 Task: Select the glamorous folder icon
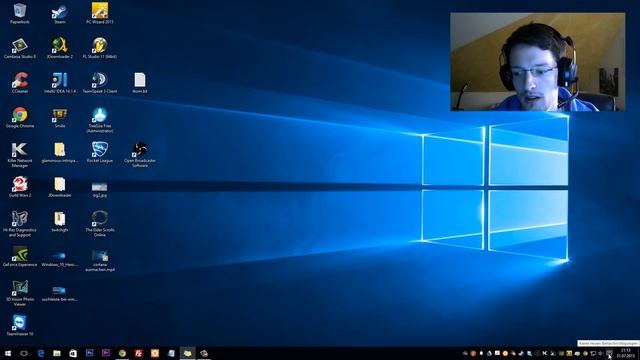tap(60, 152)
